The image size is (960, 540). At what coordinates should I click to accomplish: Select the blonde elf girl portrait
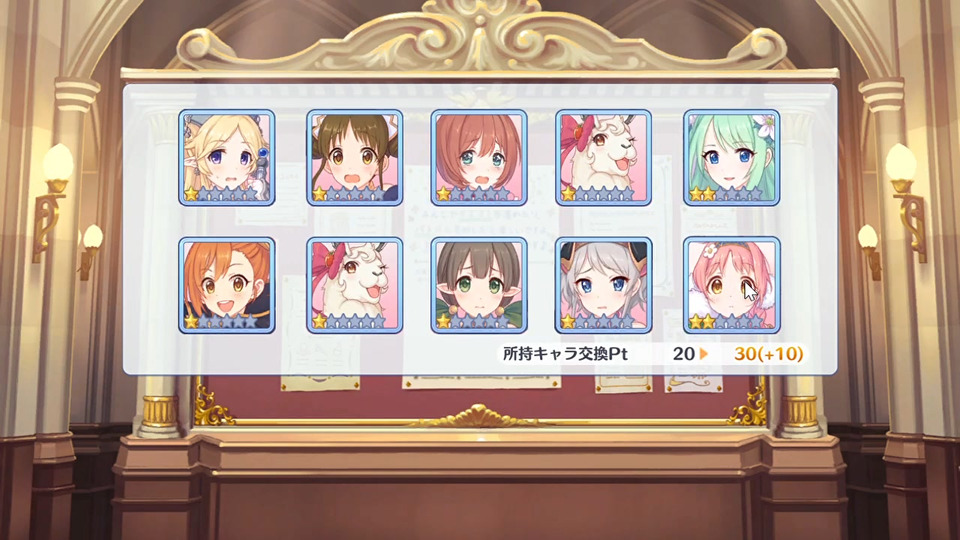227,158
